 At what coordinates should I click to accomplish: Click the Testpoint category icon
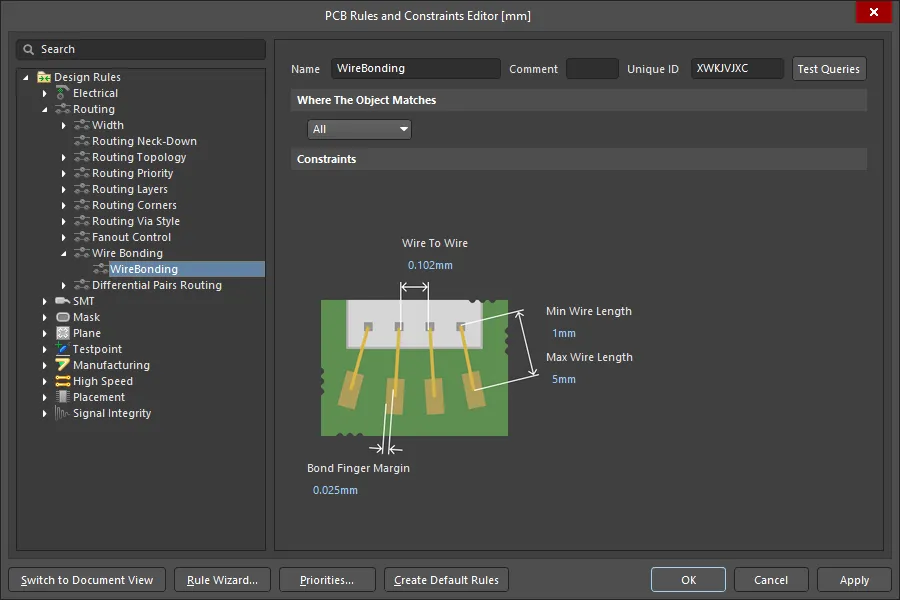(x=63, y=349)
